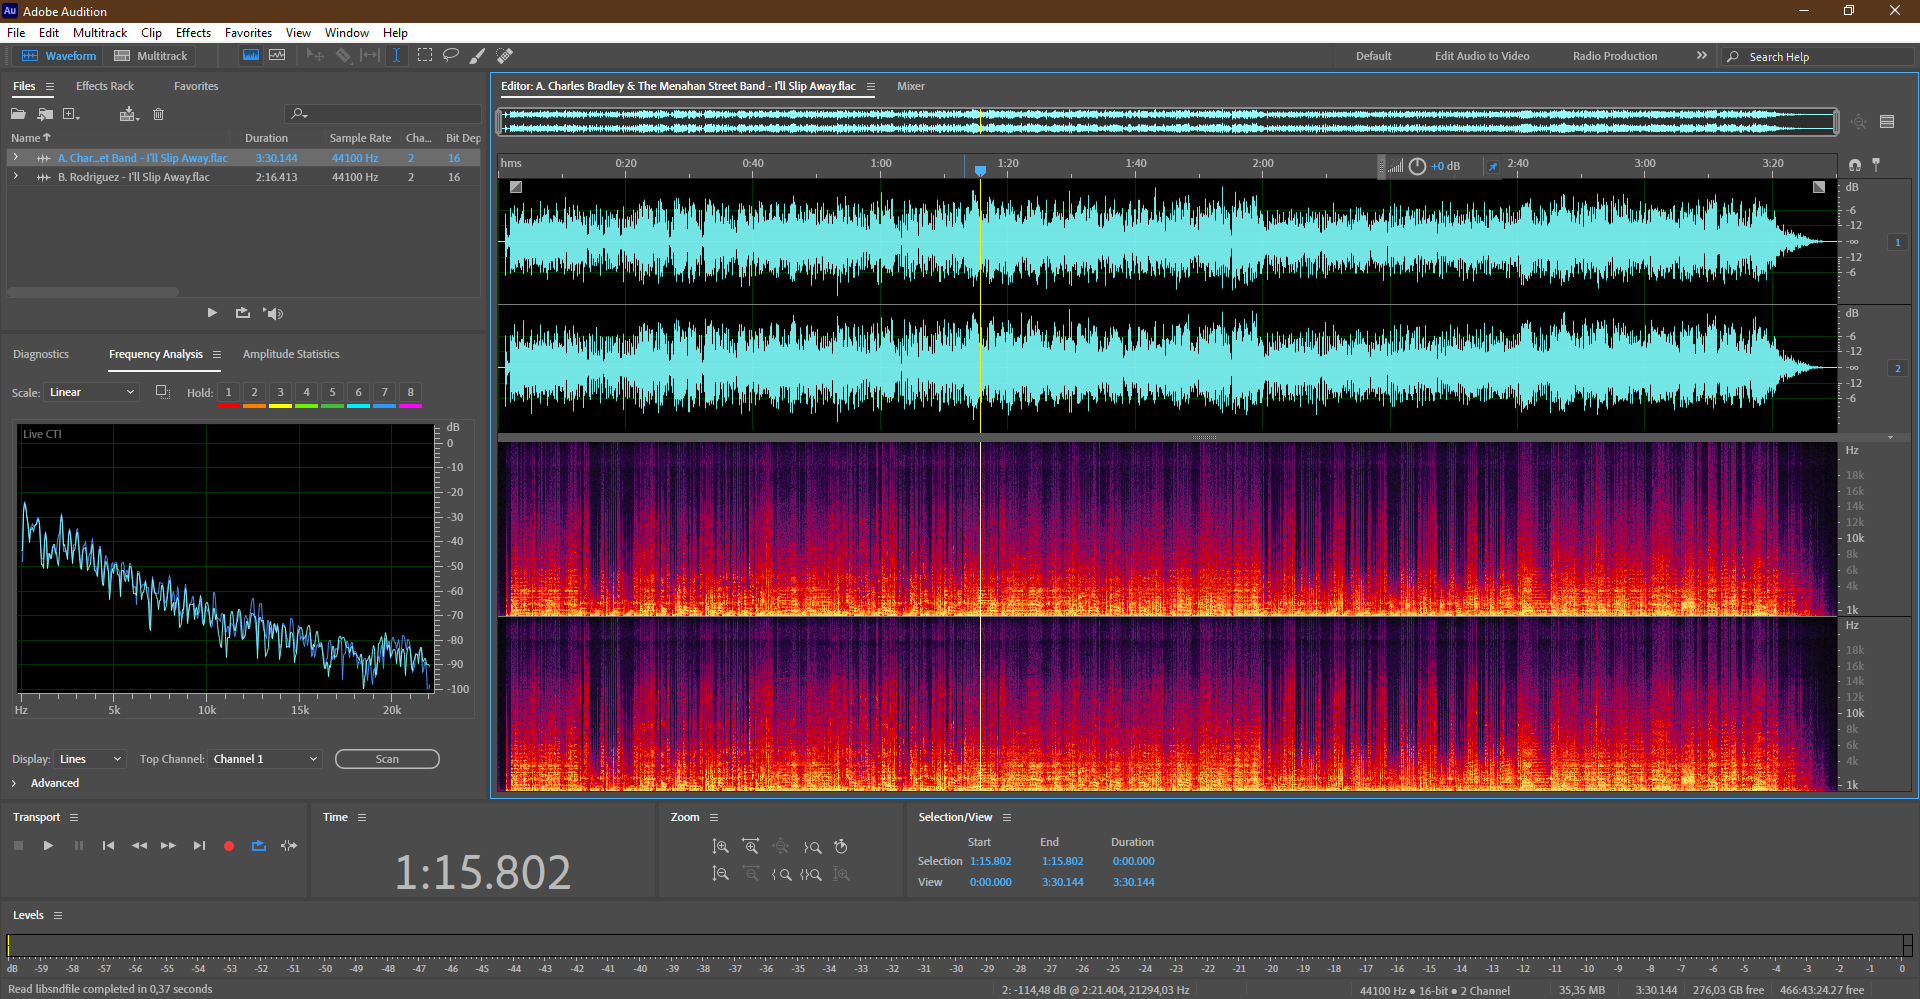Open Files panel menu

(50, 87)
